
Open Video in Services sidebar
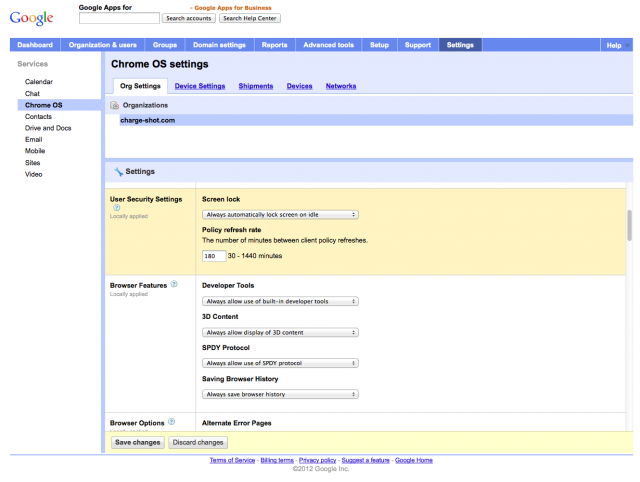click(x=33, y=174)
